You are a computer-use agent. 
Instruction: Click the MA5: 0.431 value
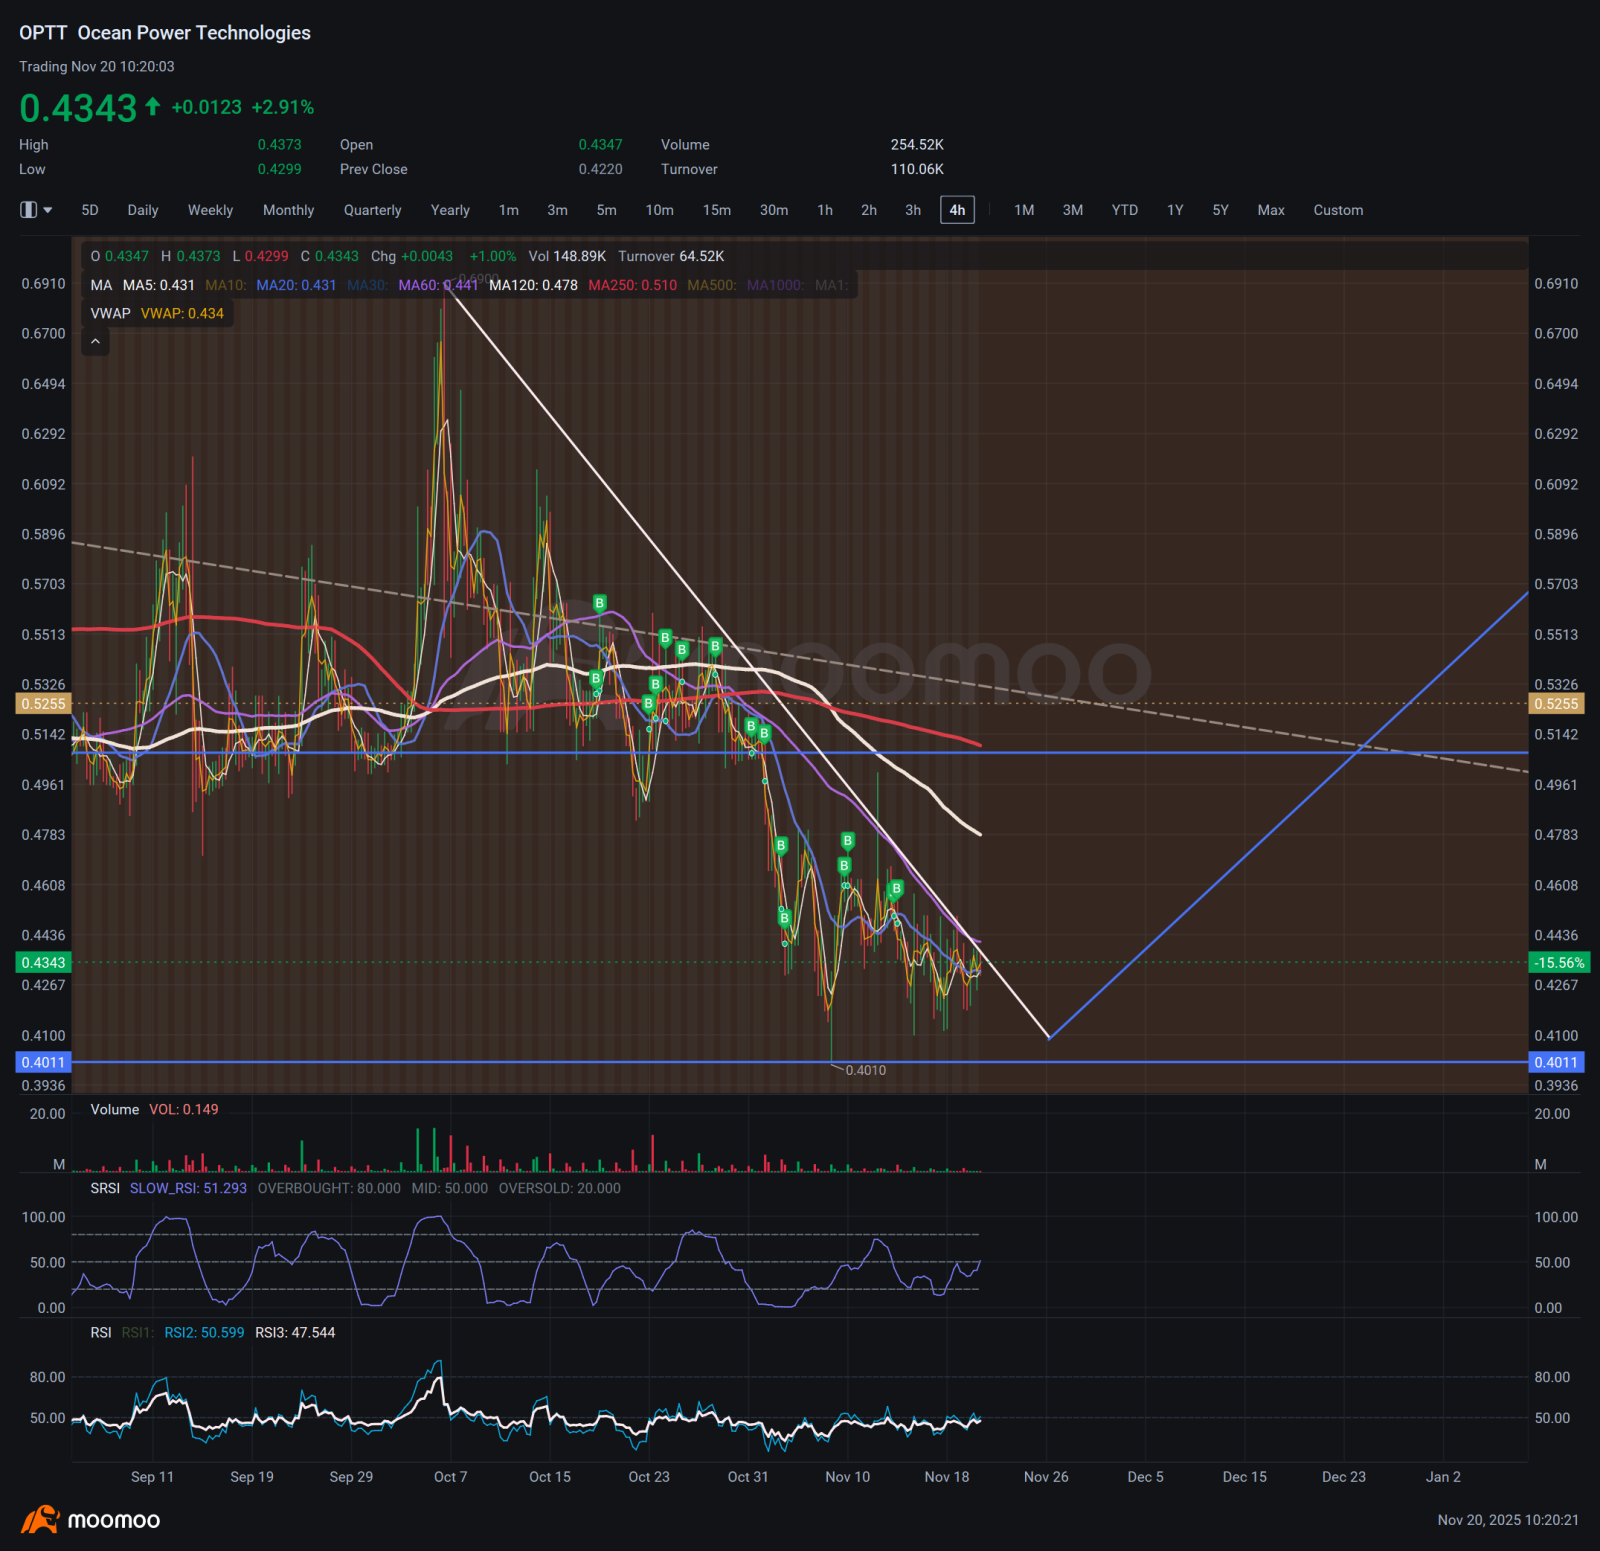tap(159, 285)
